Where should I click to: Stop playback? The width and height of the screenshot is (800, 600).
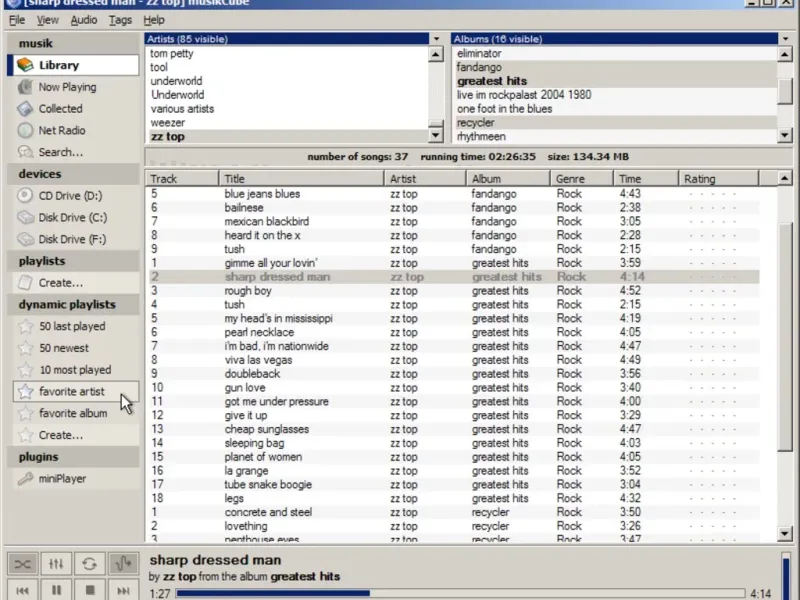tap(90, 591)
